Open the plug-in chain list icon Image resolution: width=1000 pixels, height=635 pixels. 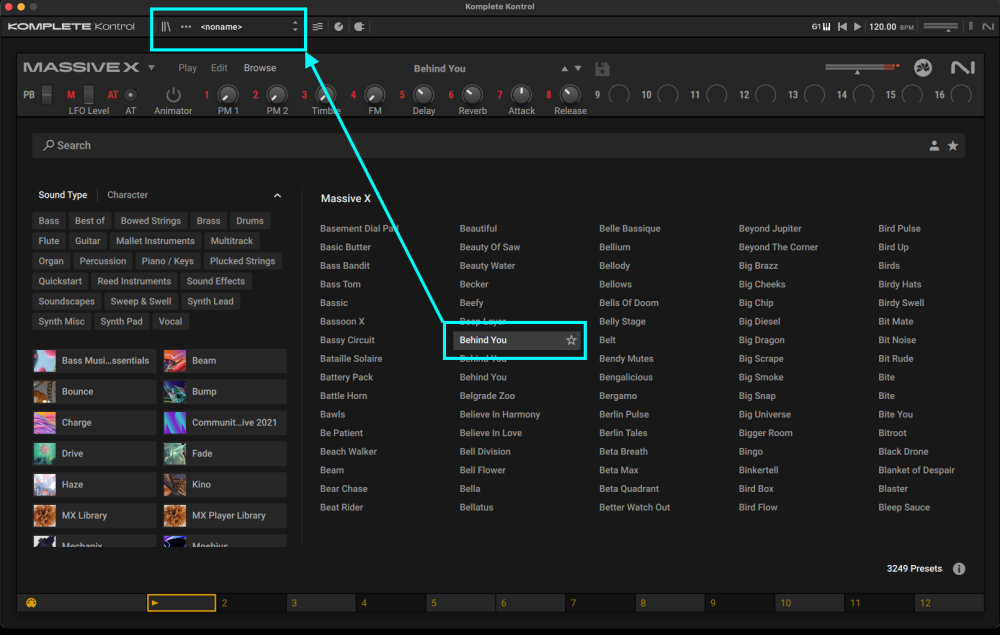317,27
